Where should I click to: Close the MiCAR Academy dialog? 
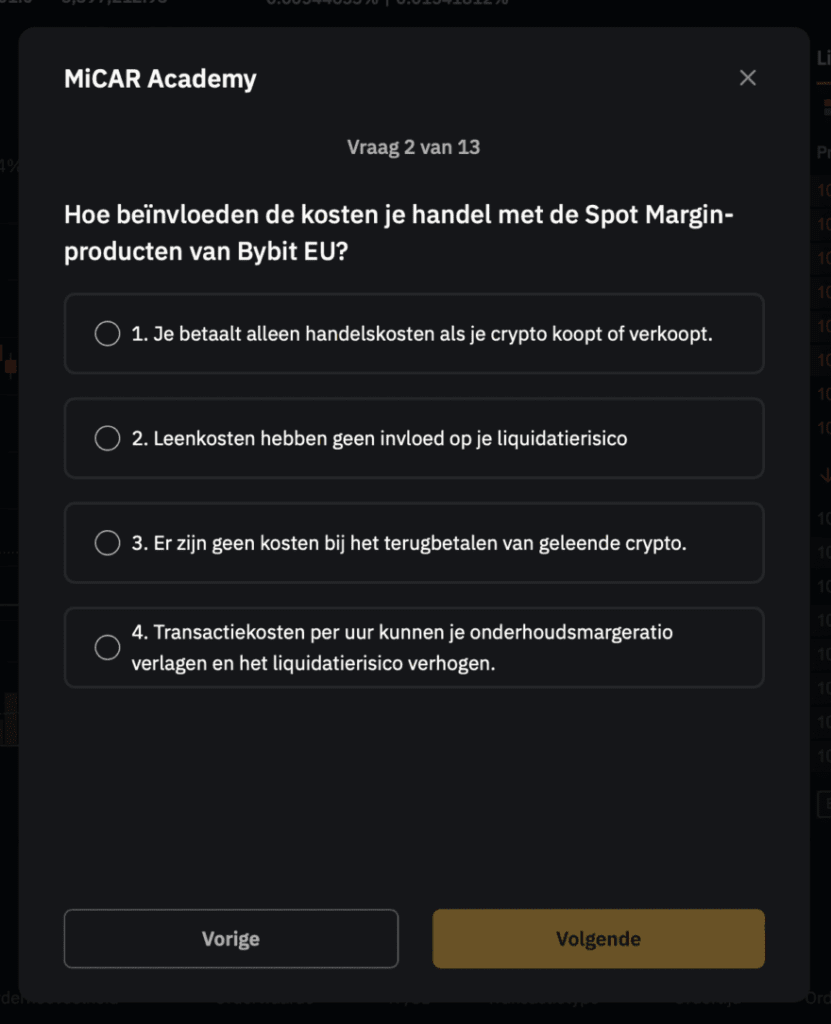747,78
